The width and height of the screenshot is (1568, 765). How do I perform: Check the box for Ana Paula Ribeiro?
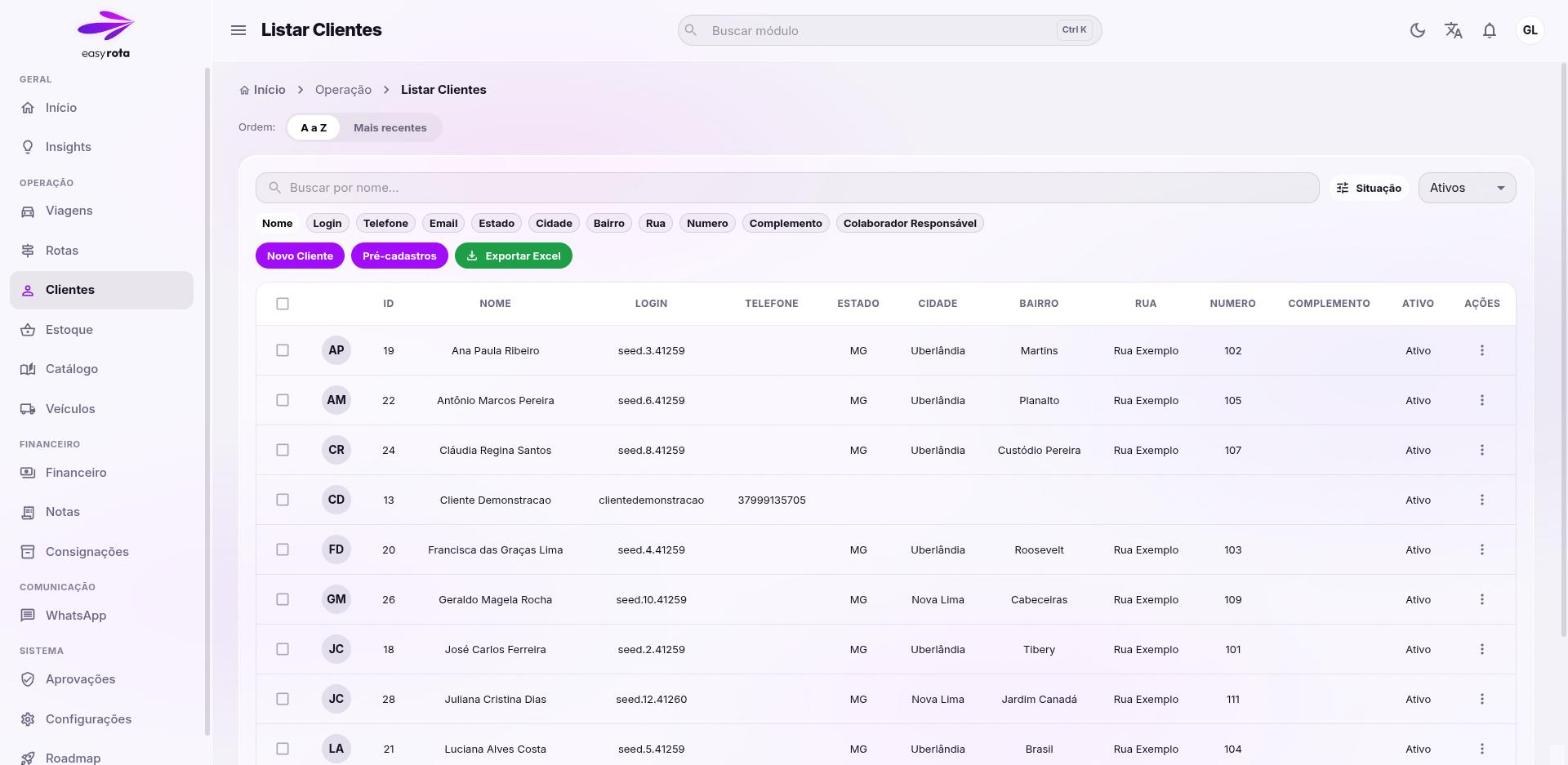pyautogui.click(x=282, y=350)
